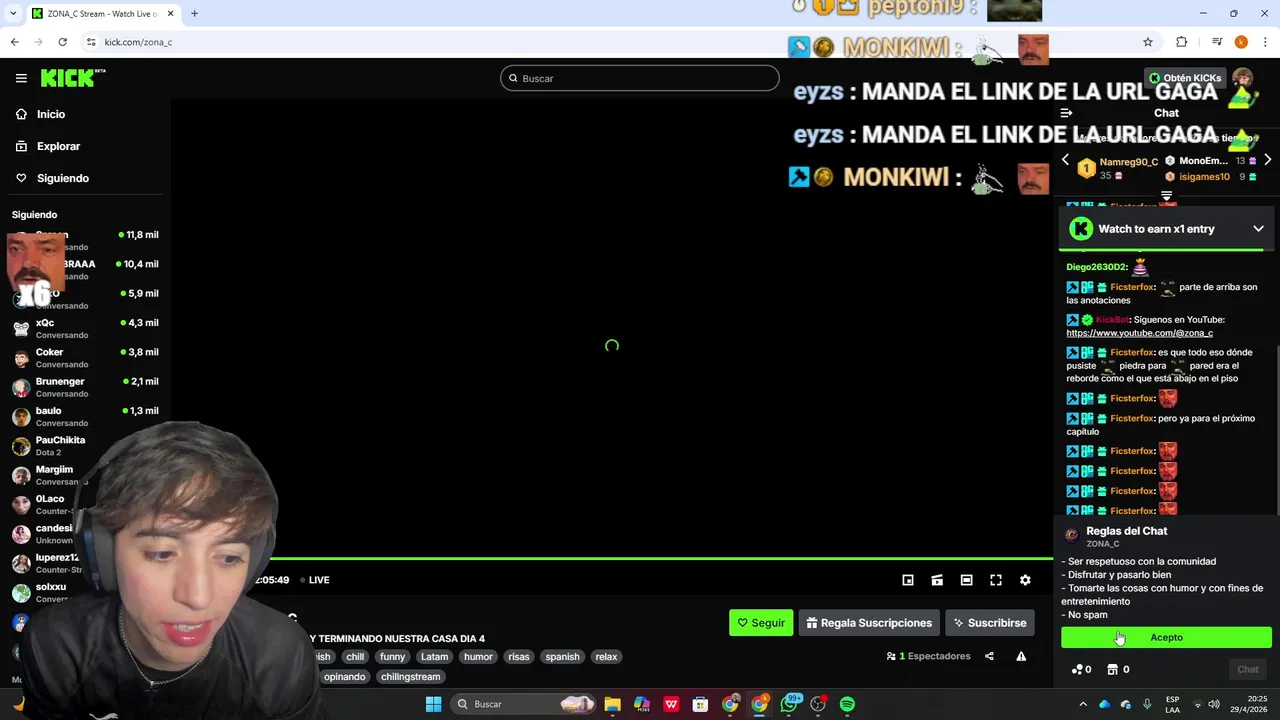Viewport: 1280px width, 720px height.
Task: Open WhatsApp from the taskbar
Action: point(789,704)
